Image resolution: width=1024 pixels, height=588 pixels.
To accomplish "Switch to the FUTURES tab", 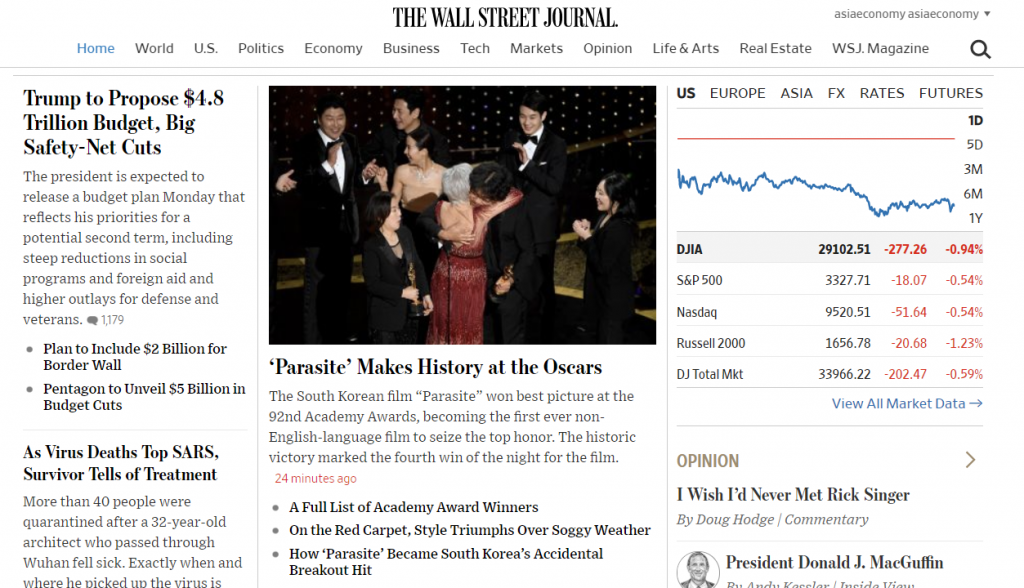I will [950, 93].
